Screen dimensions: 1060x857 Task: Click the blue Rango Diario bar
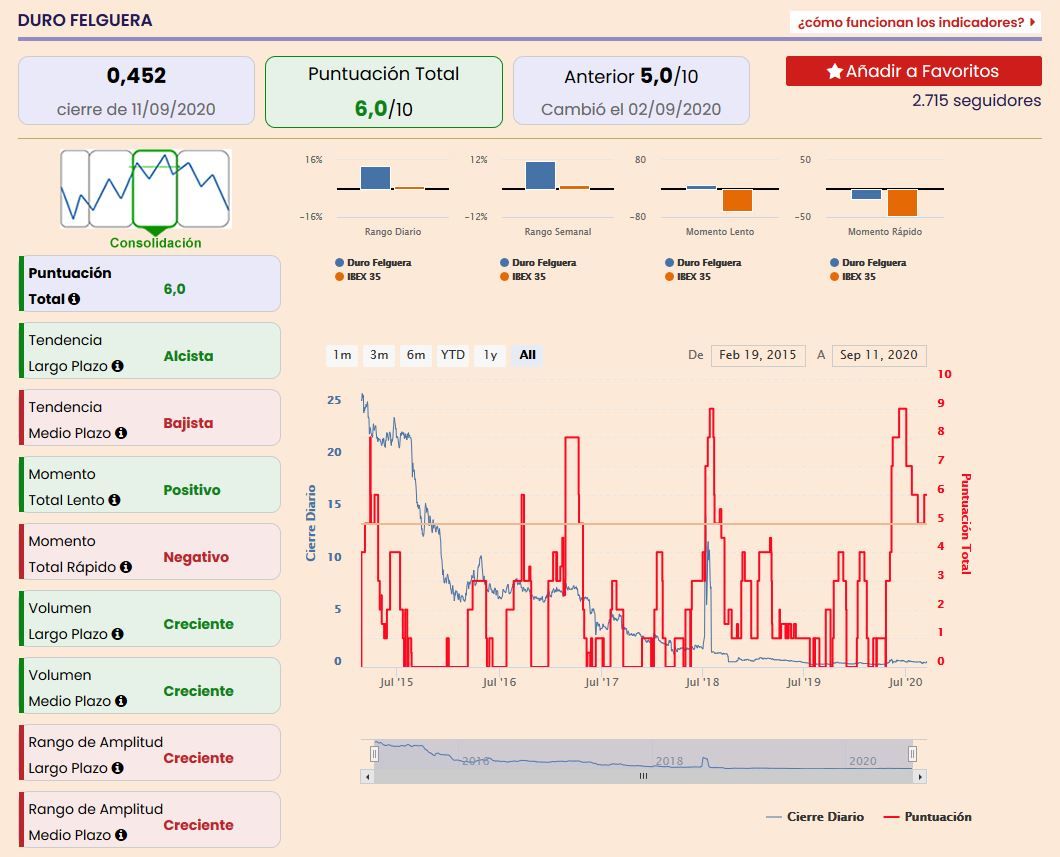point(375,178)
